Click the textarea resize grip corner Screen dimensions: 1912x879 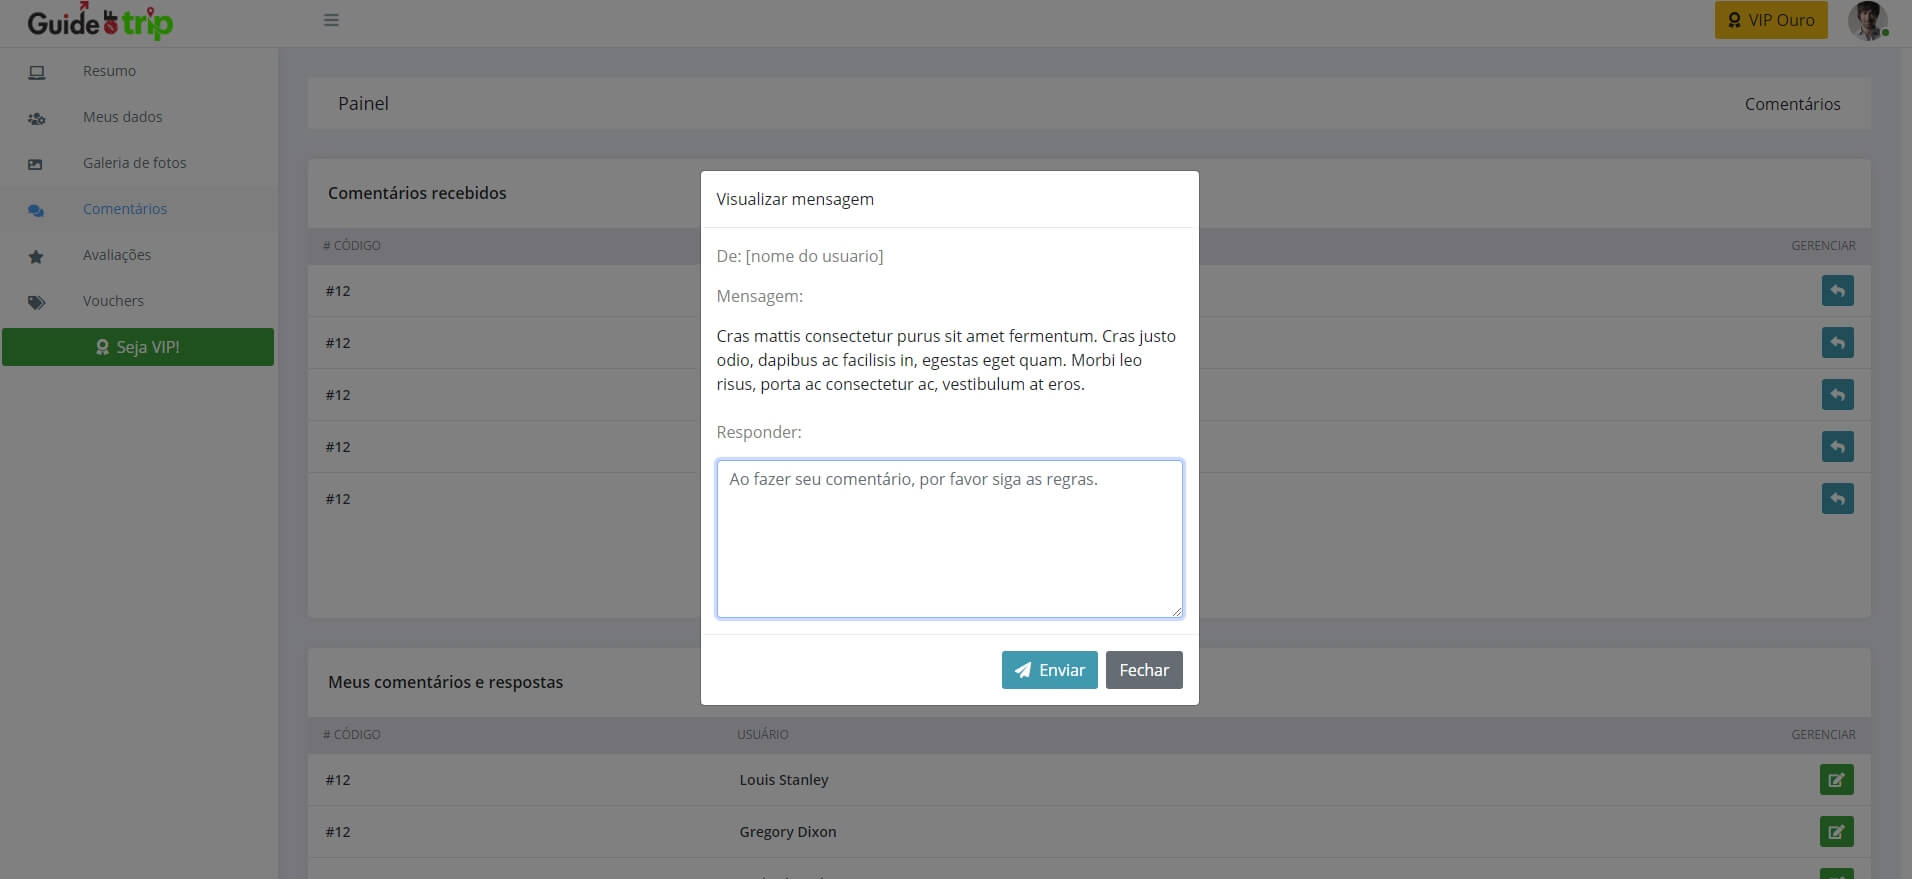(1176, 611)
